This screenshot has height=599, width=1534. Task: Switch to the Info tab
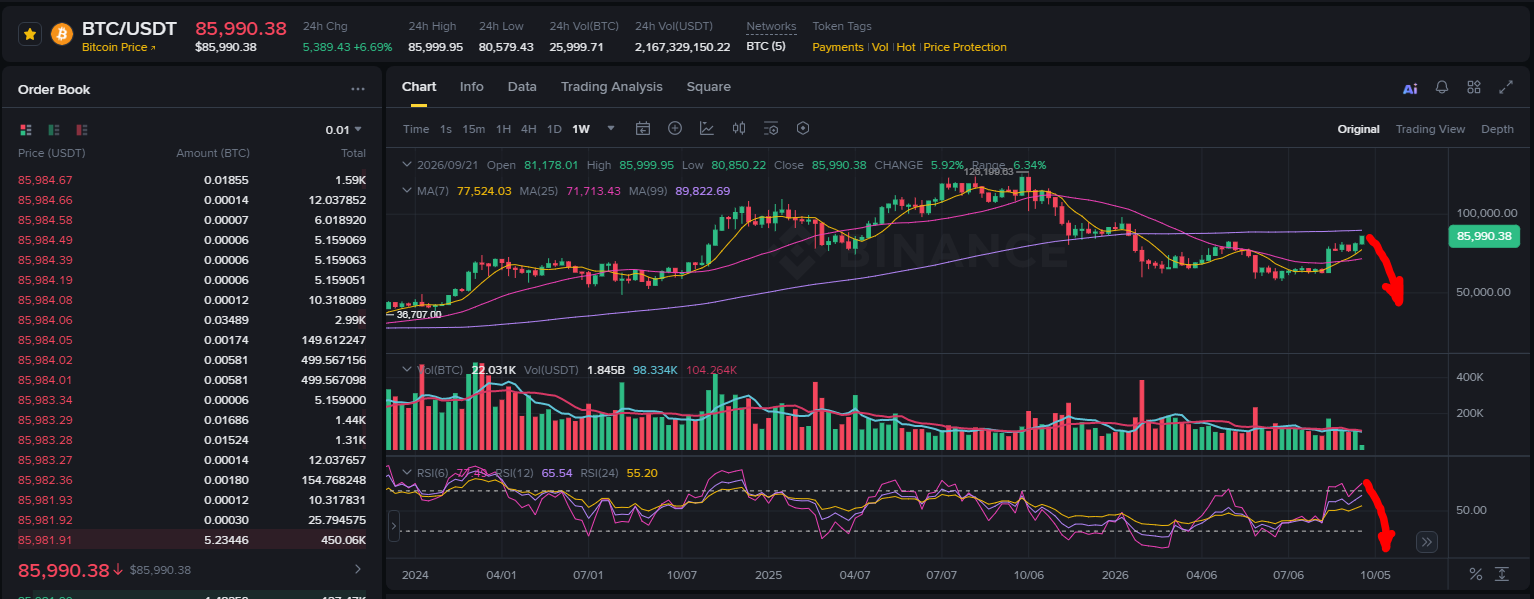tap(472, 87)
